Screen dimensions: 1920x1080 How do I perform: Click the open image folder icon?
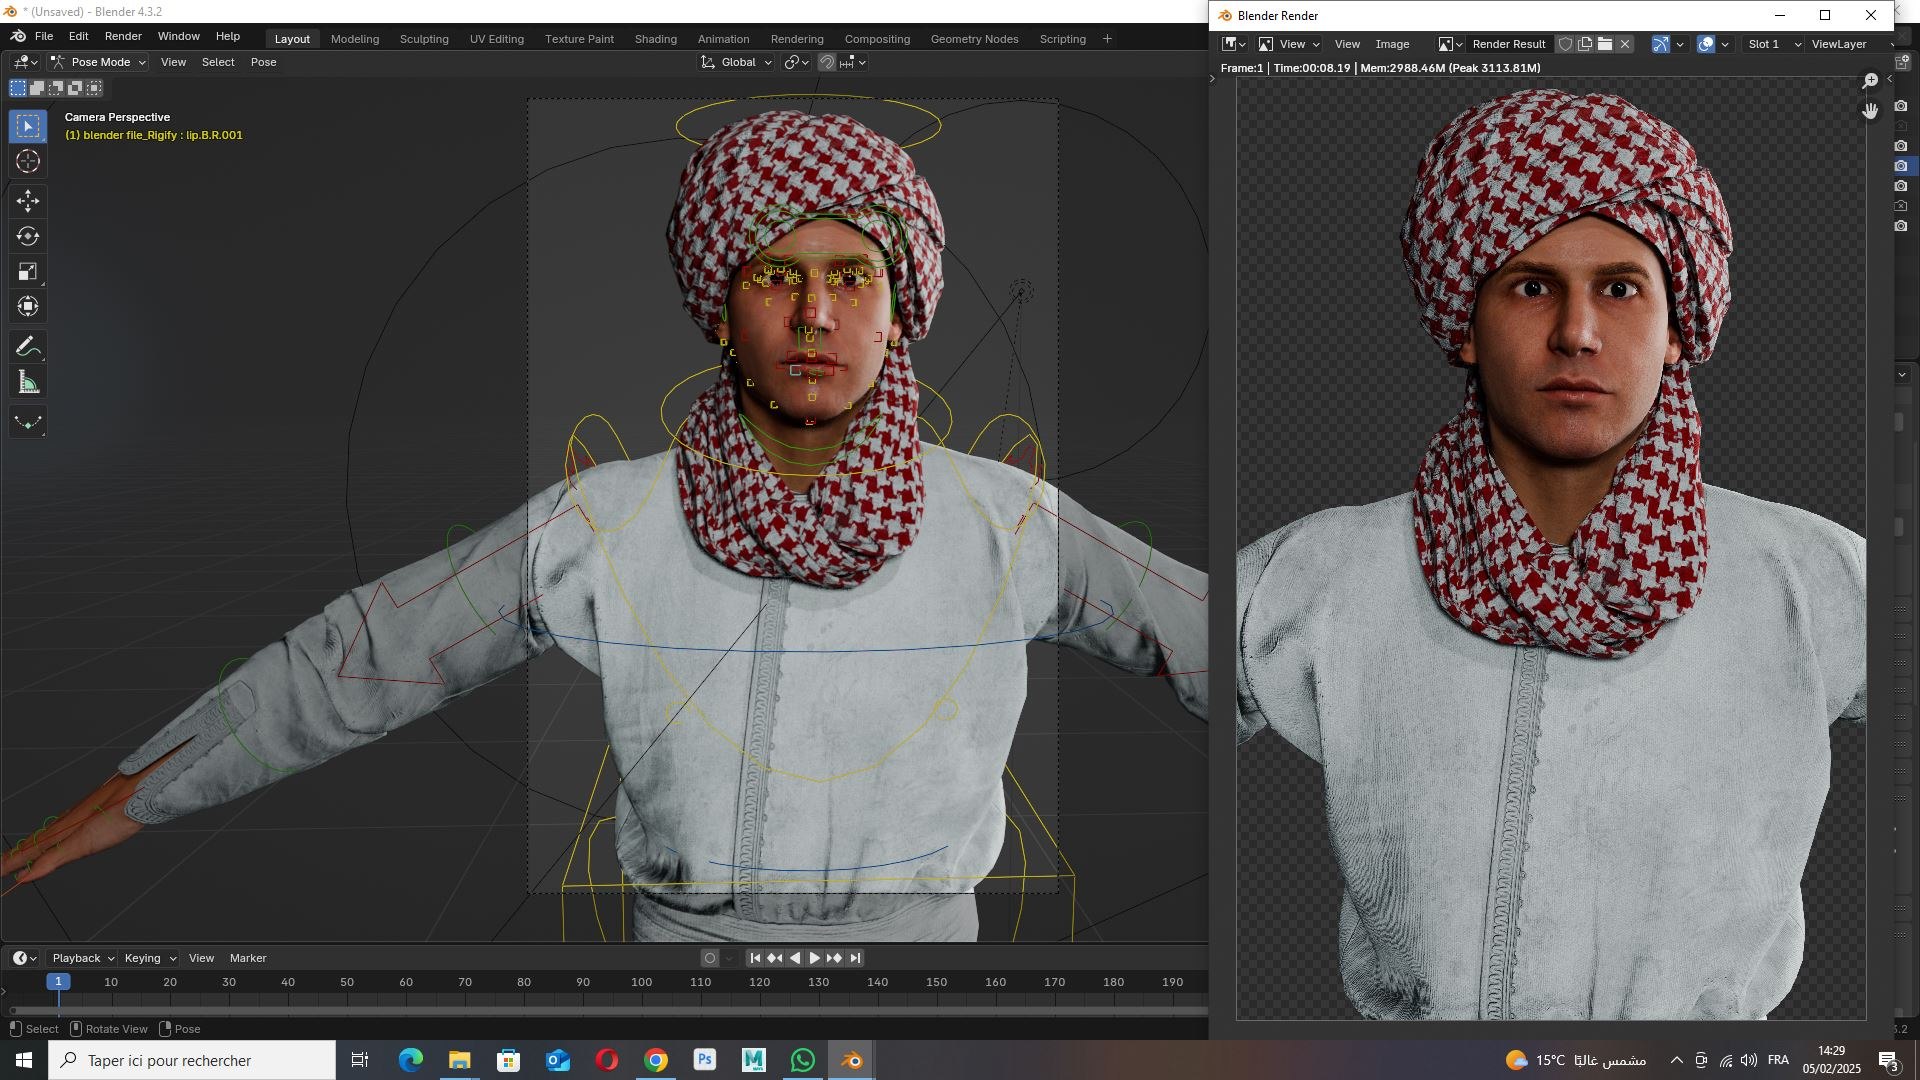point(1605,44)
